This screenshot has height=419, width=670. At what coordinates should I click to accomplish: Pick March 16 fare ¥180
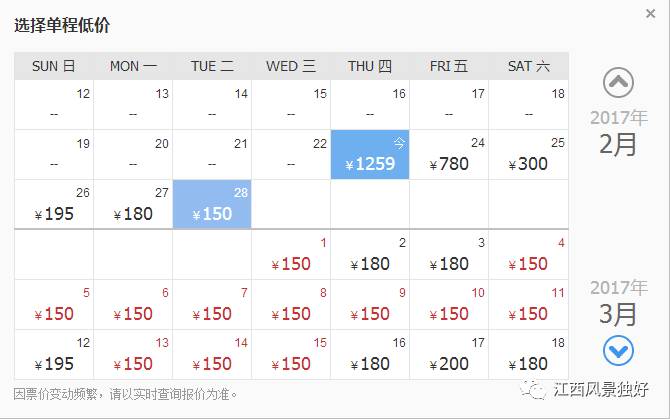pos(369,355)
